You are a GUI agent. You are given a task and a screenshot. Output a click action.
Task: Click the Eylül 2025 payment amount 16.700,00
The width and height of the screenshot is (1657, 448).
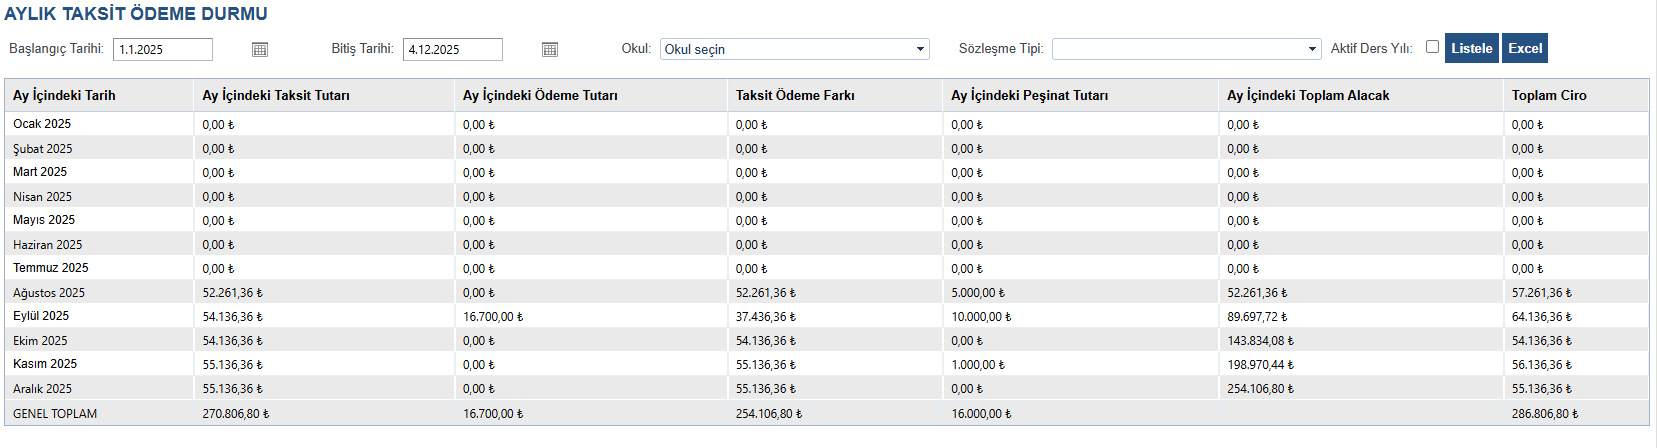pos(492,317)
